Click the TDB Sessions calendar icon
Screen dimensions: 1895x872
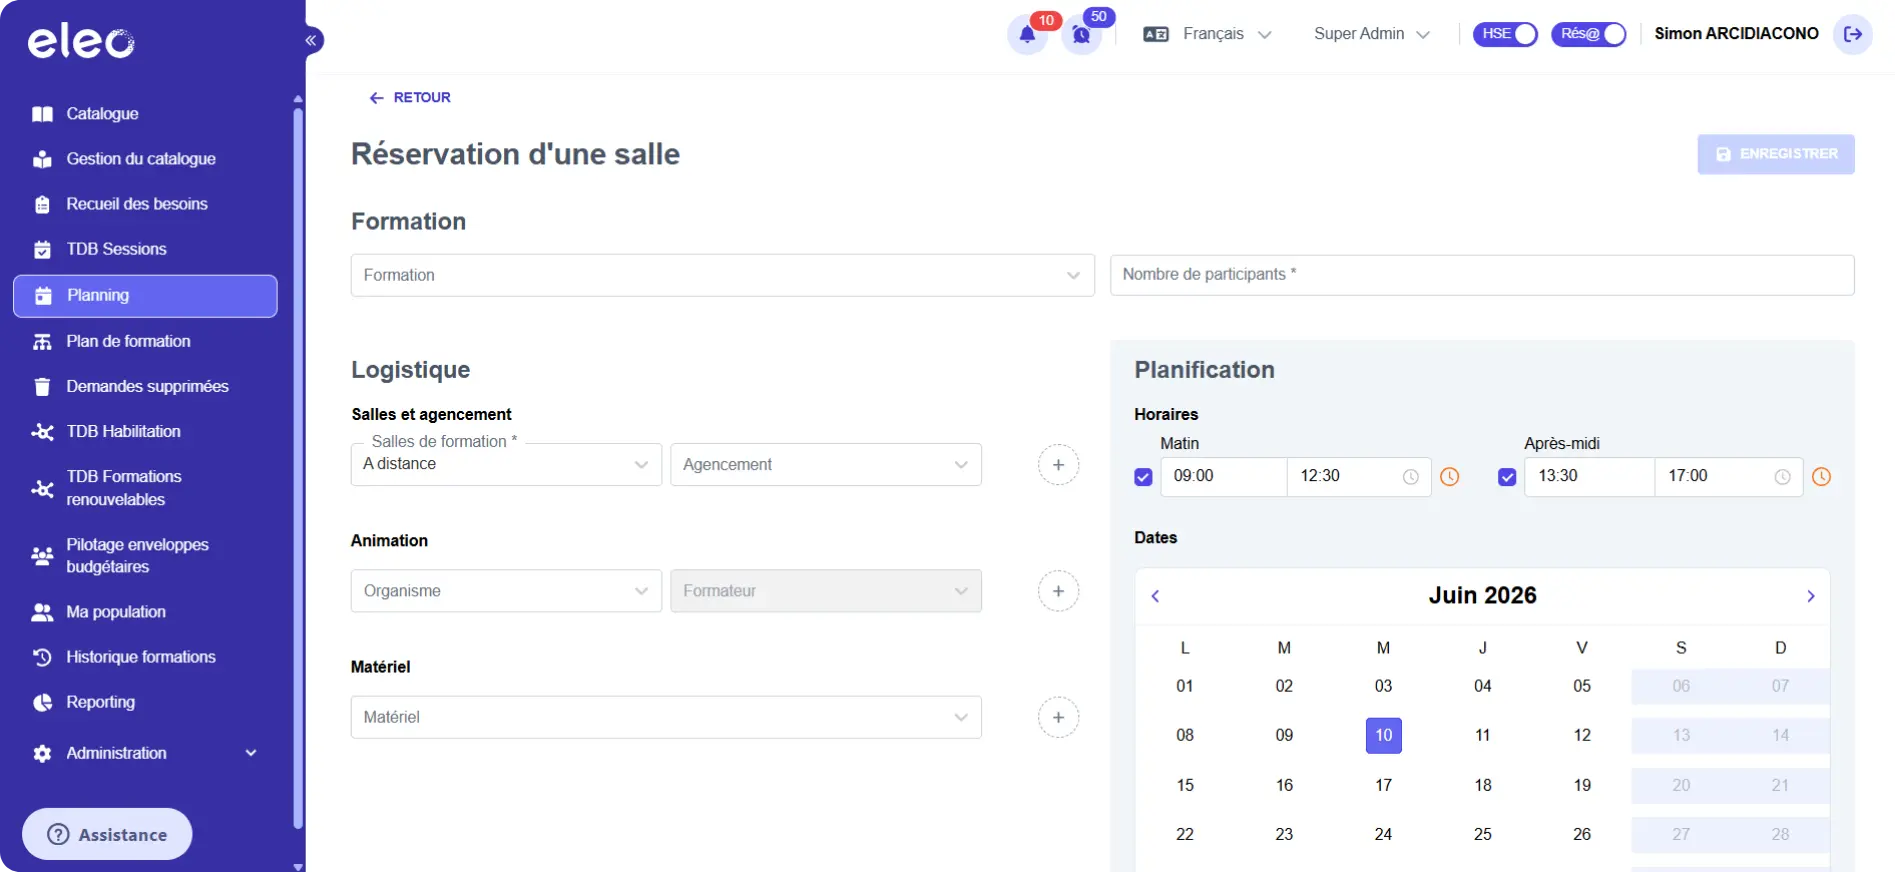tap(42, 249)
